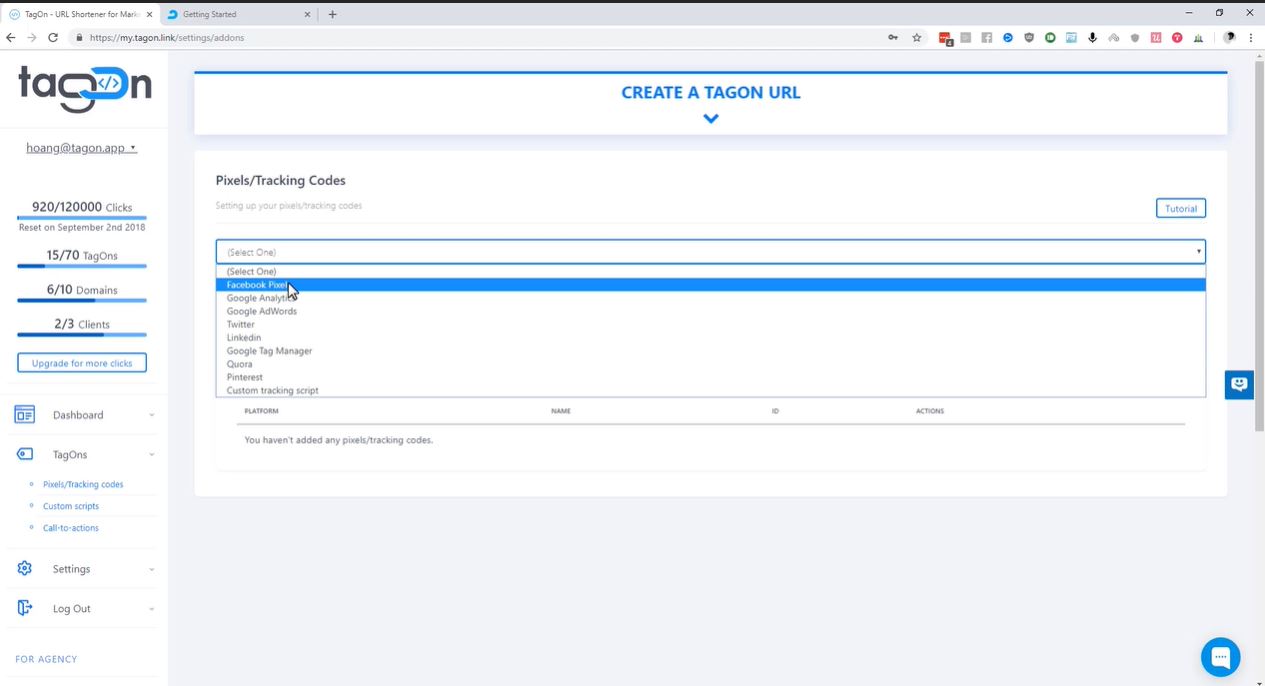Image resolution: width=1265 pixels, height=686 pixels.
Task: Open a new browser tab
Action: tap(333, 14)
